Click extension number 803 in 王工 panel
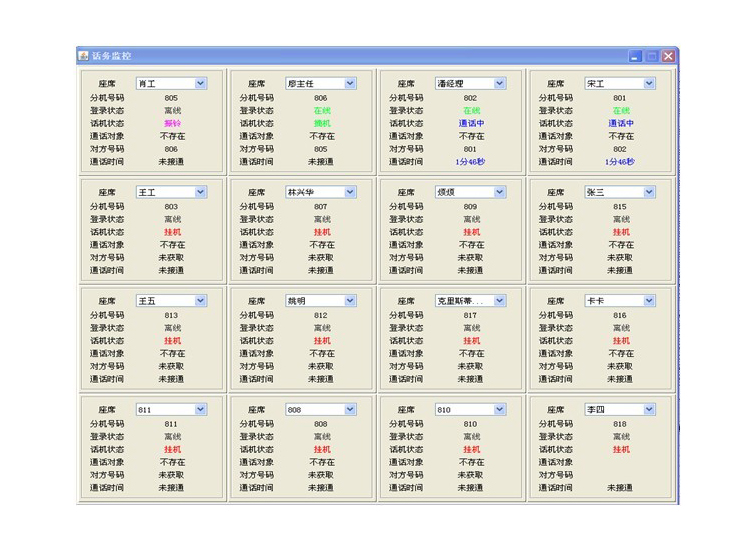Screen dimensions: 750x551 (x=171, y=207)
